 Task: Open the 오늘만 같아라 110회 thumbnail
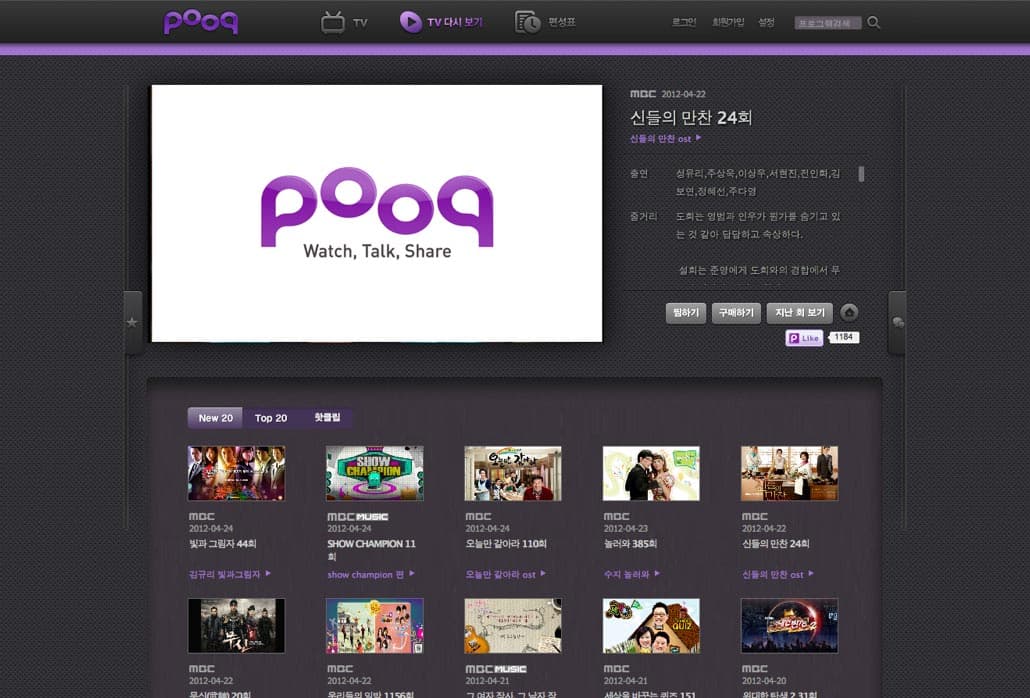pyautogui.click(x=513, y=473)
